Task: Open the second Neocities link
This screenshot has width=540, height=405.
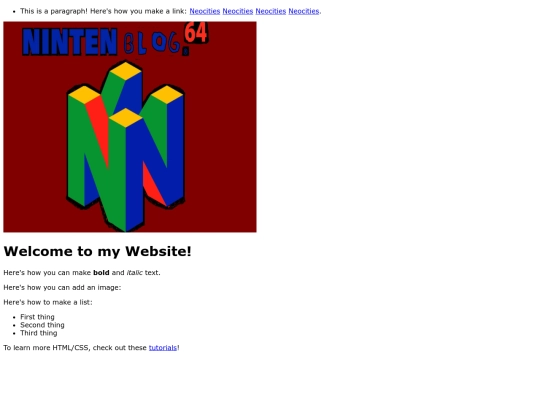Action: (238, 11)
